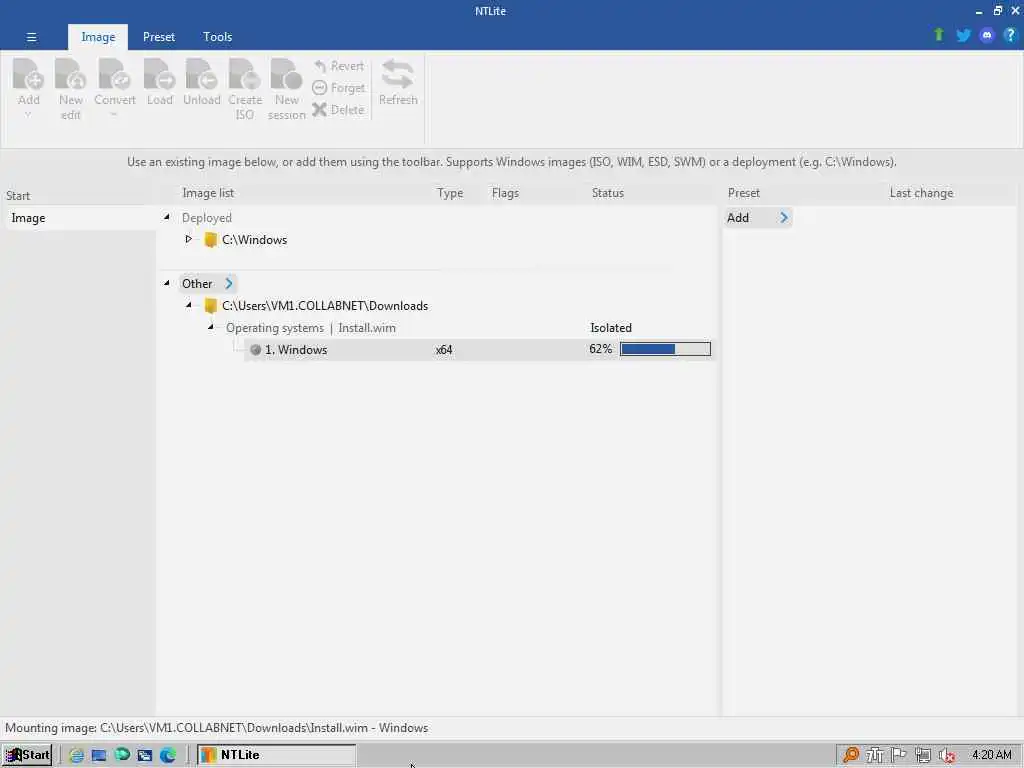Click the Delete toolbar item

338,110
